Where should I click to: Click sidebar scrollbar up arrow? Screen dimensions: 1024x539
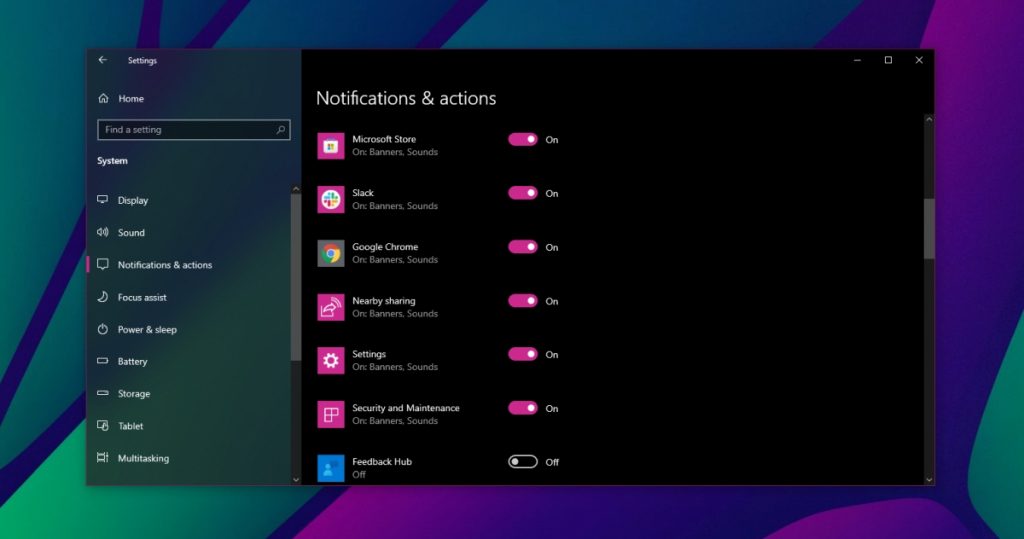[x=296, y=189]
